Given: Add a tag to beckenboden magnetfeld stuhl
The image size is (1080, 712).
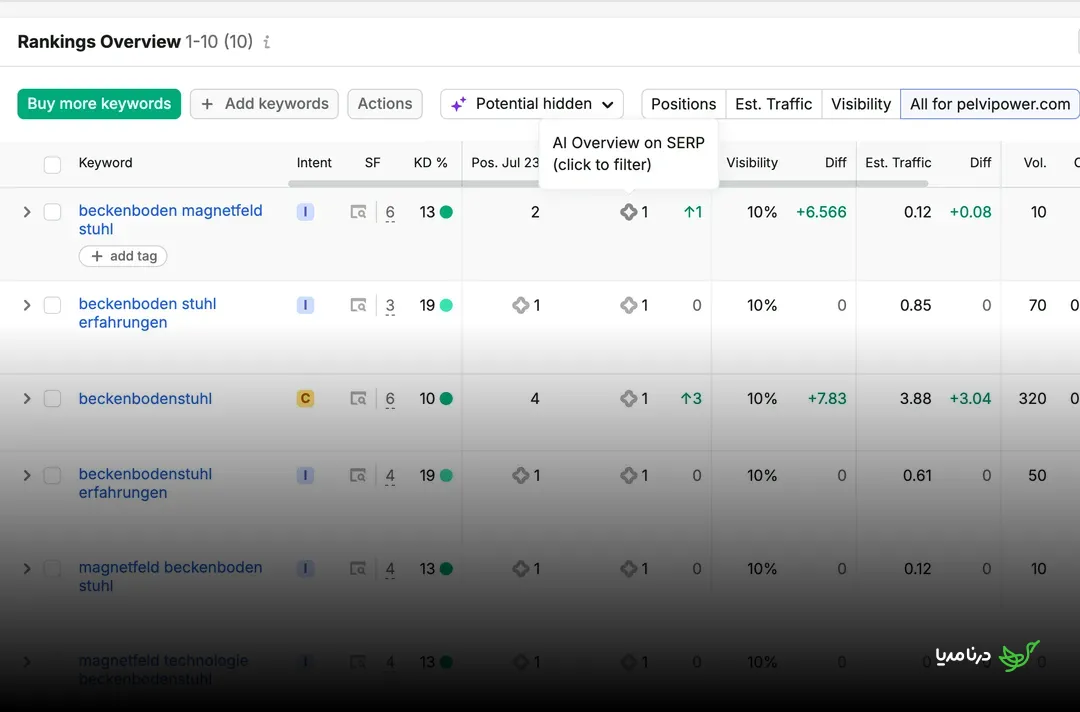Looking at the screenshot, I should click(123, 256).
